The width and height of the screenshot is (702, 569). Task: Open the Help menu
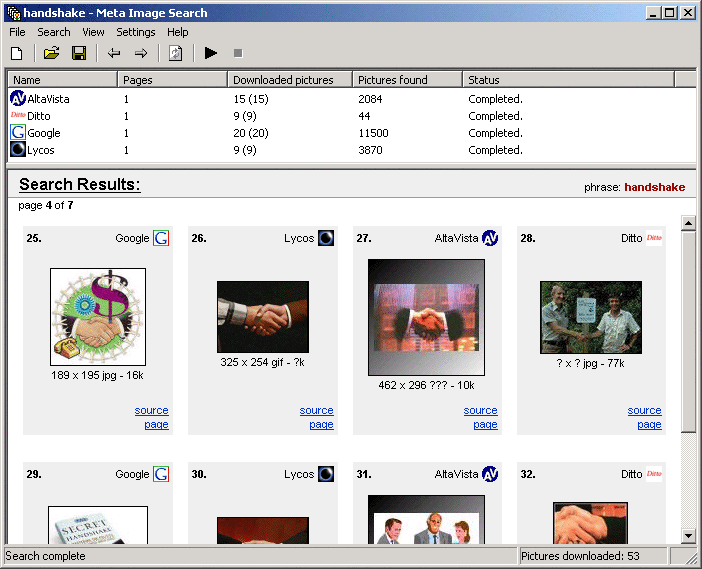[178, 32]
